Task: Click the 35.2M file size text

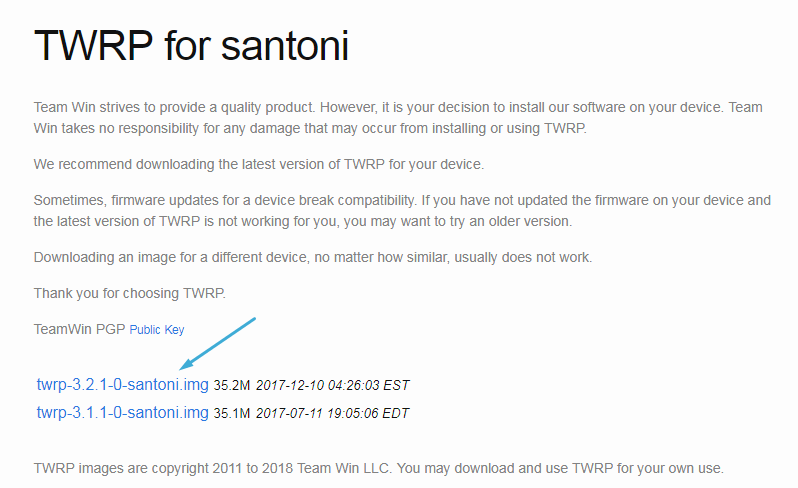Action: [x=232, y=385]
